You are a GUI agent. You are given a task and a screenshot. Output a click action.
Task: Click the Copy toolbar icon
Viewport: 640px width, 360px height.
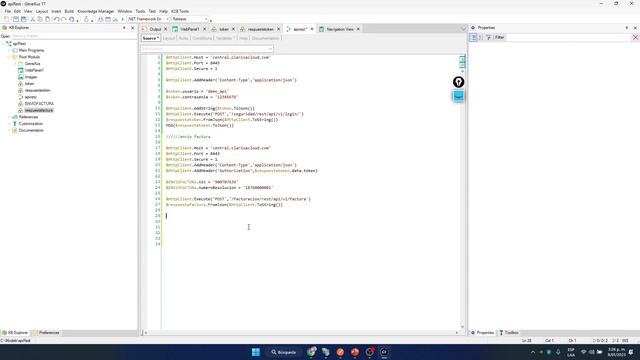(x=40, y=19)
